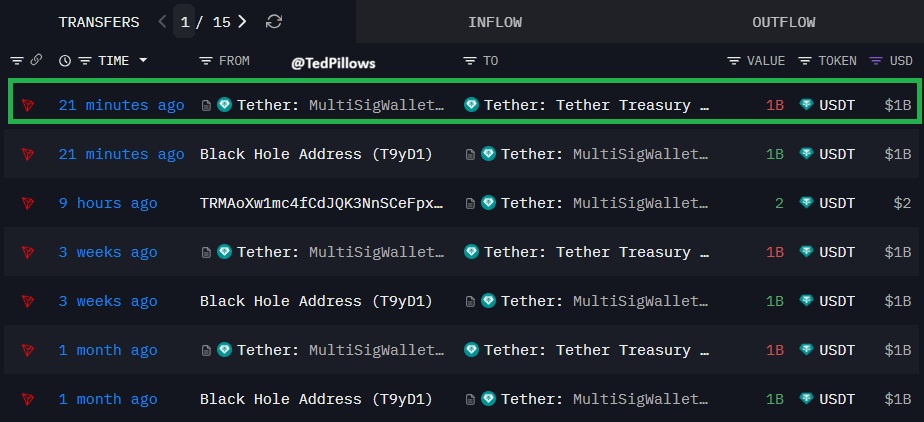Open the VALUE column filter

coord(734,60)
